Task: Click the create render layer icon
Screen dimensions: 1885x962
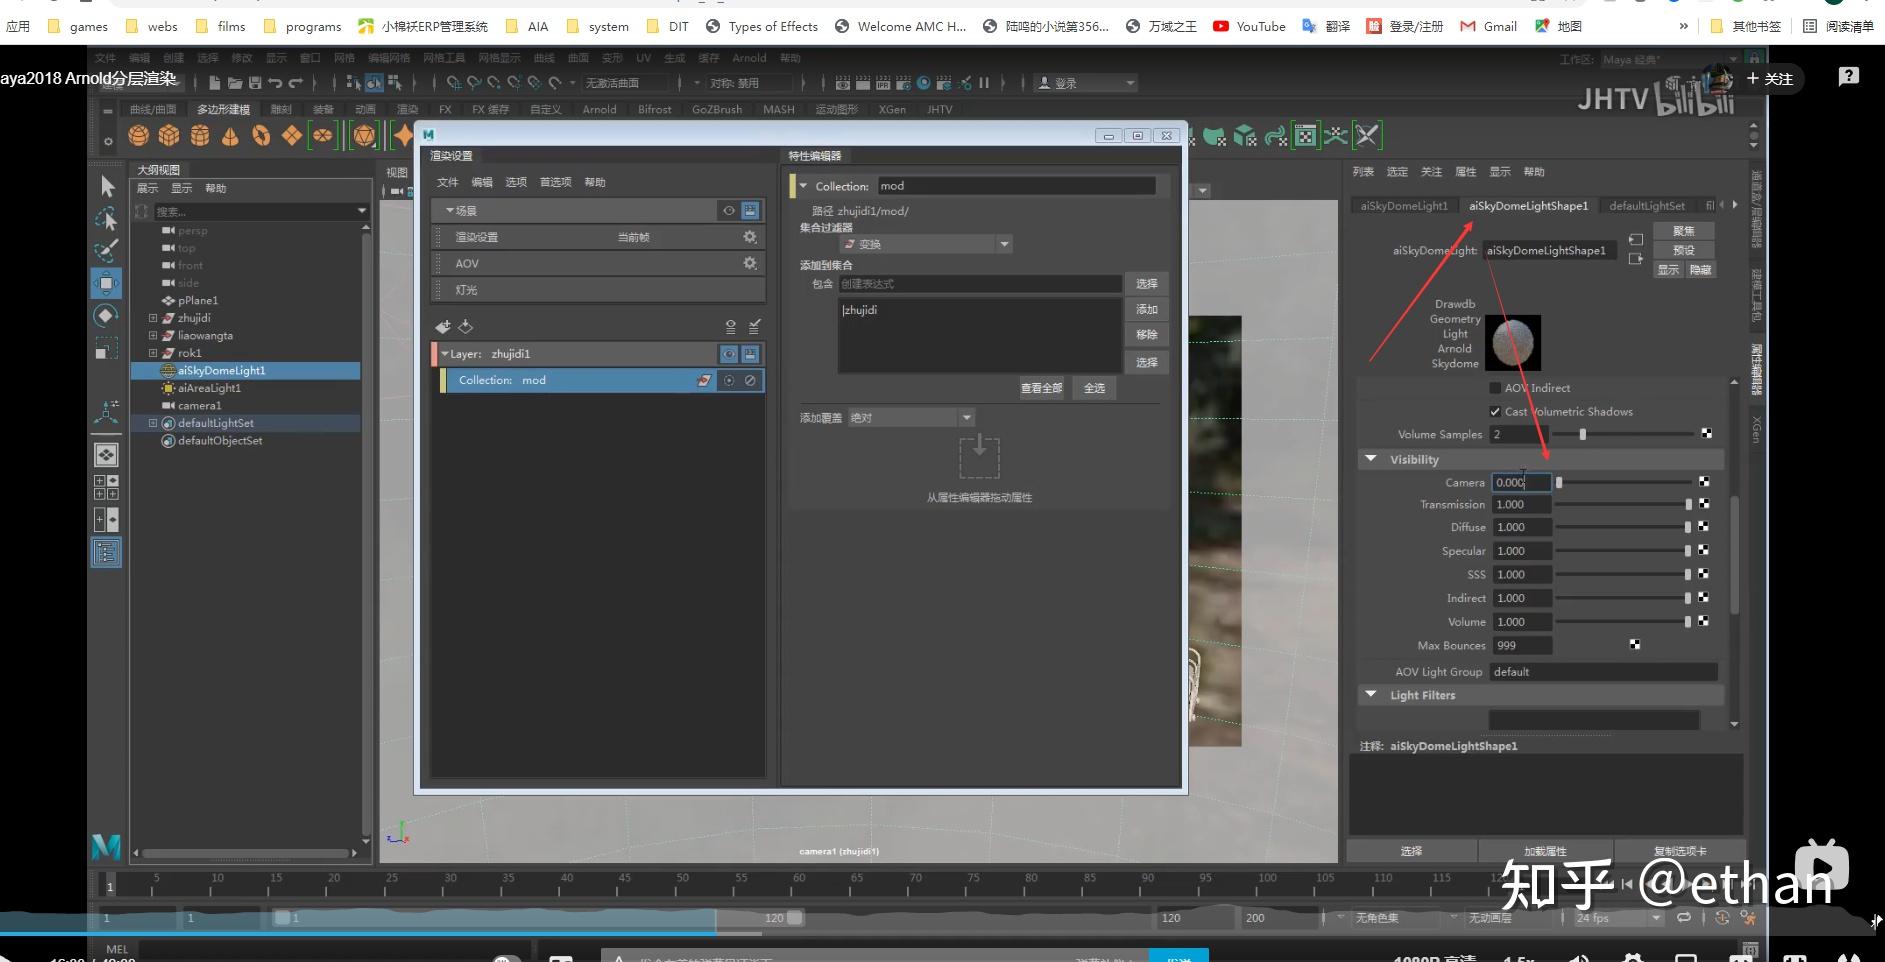Action: (443, 327)
